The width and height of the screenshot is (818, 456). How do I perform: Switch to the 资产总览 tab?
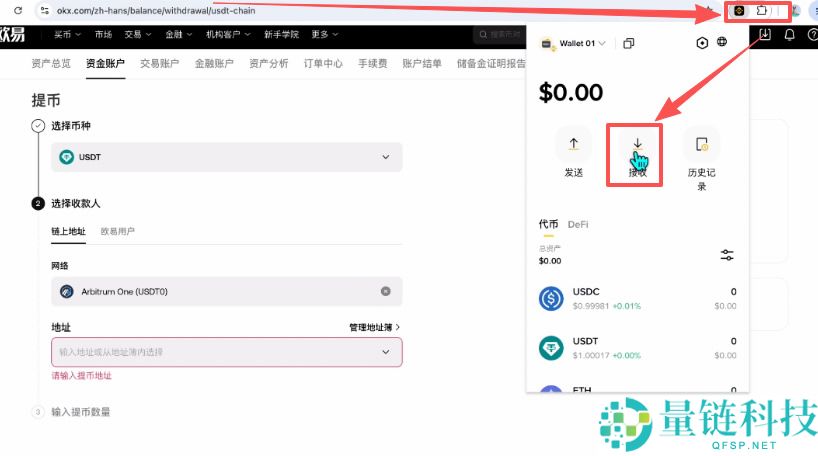pyautogui.click(x=51, y=64)
